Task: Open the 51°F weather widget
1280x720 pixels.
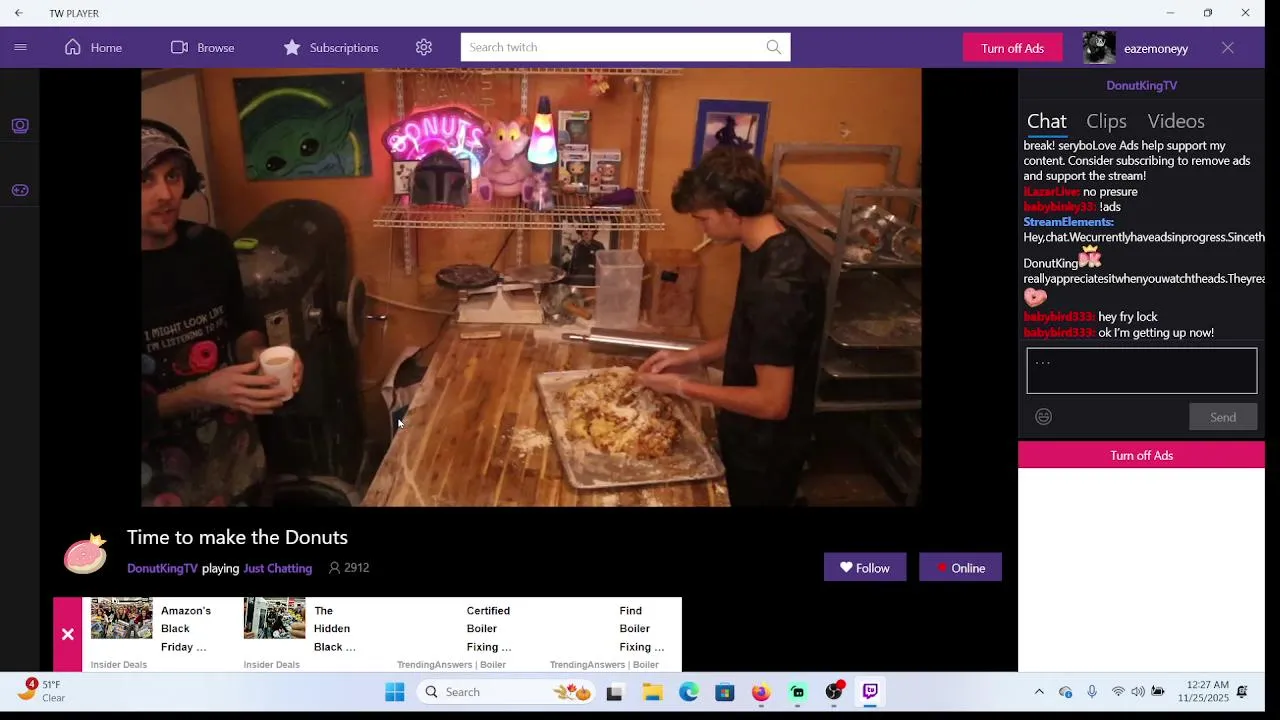Action: point(42,691)
